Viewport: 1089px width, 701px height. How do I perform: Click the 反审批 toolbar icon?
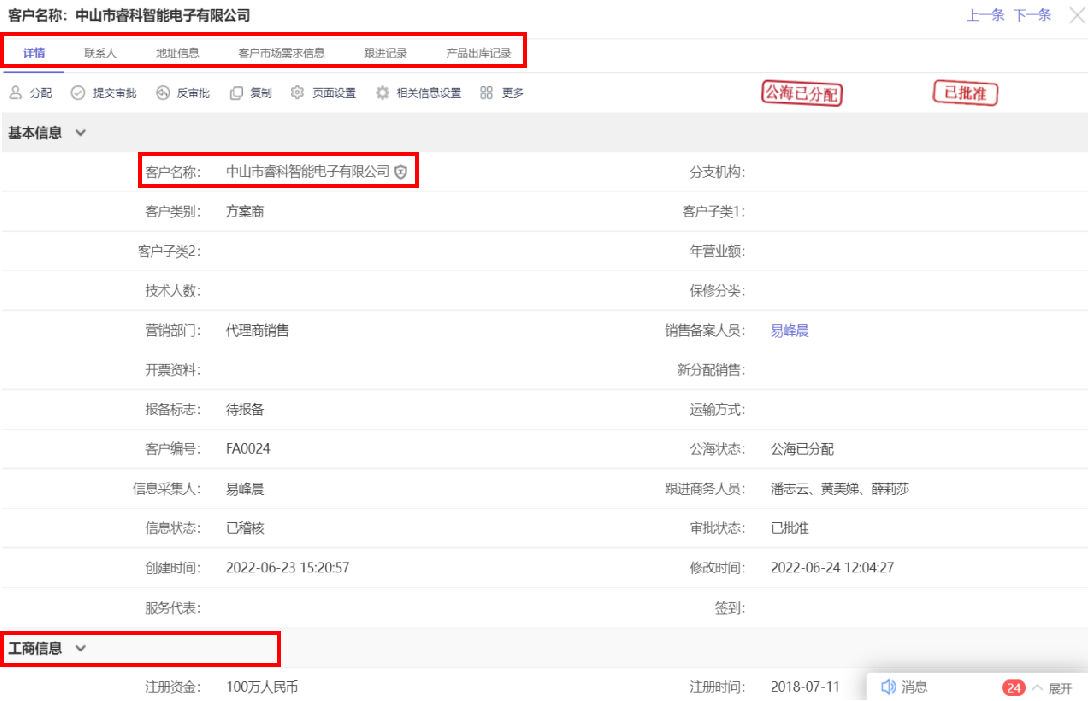pyautogui.click(x=163, y=93)
